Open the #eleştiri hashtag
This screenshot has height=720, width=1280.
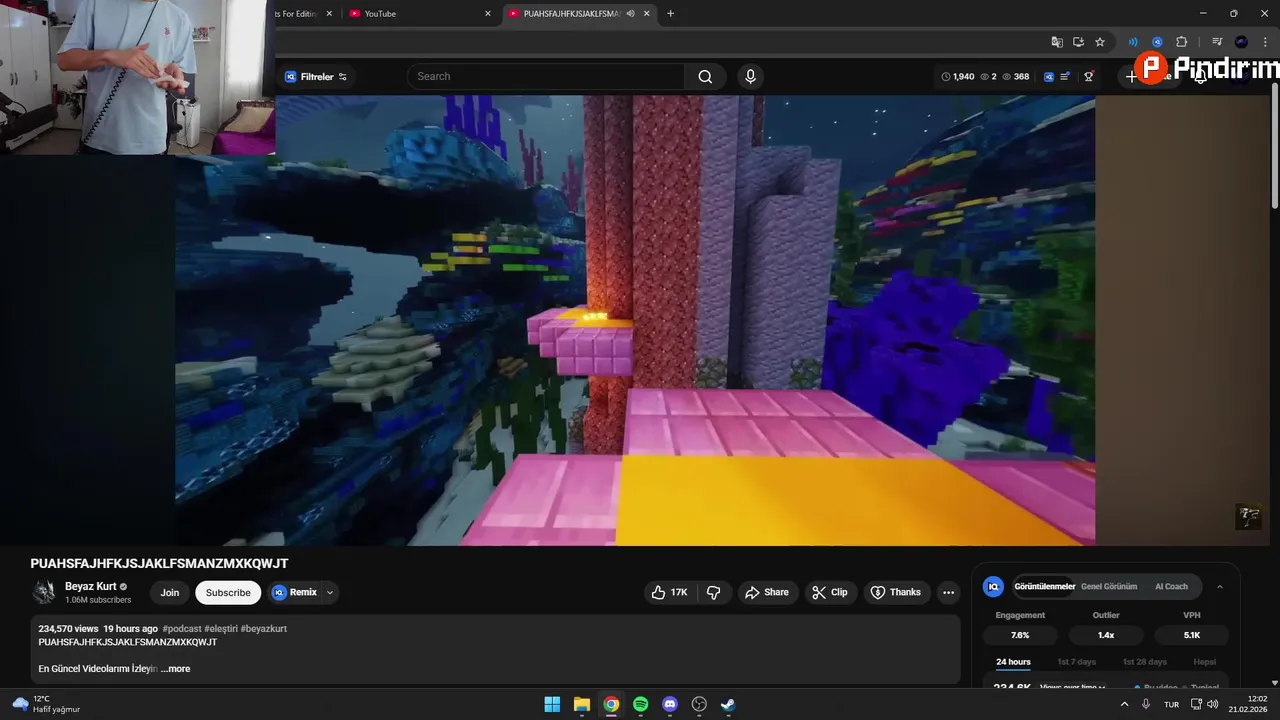pyautogui.click(x=221, y=629)
